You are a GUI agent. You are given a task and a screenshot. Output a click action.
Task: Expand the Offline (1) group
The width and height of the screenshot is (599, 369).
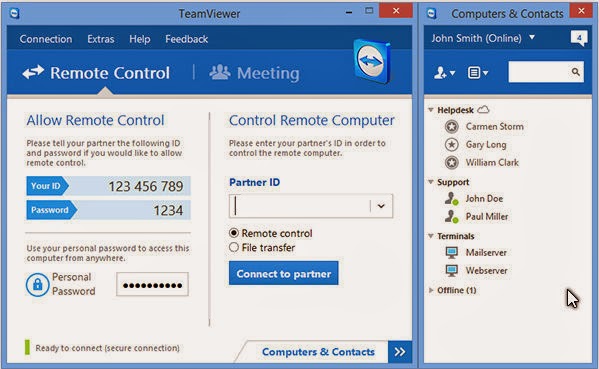tap(431, 290)
